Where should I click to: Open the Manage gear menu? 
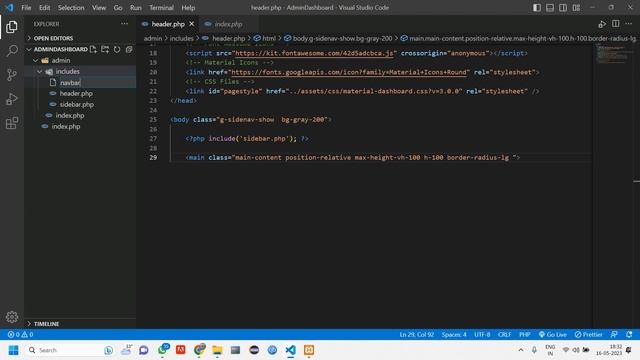click(x=12, y=317)
